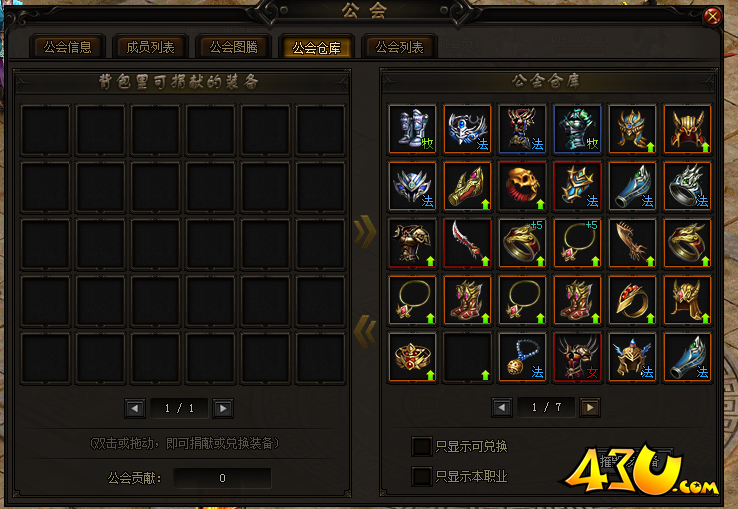Choose the red-gem golden ring

point(633,300)
